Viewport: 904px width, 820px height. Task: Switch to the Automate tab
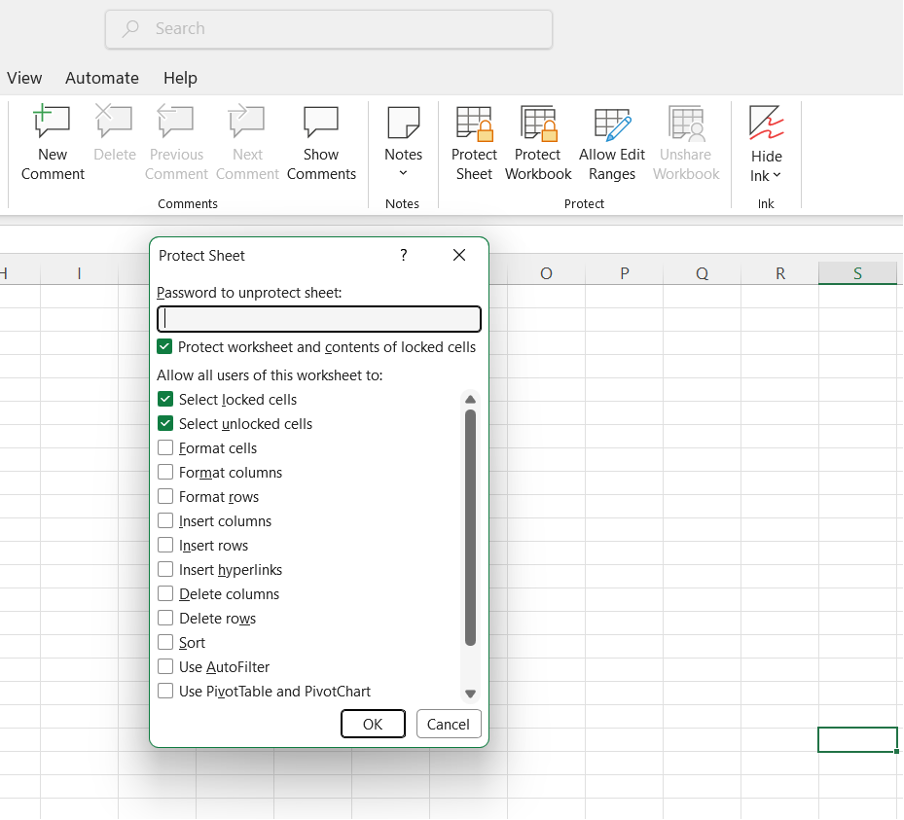click(102, 78)
